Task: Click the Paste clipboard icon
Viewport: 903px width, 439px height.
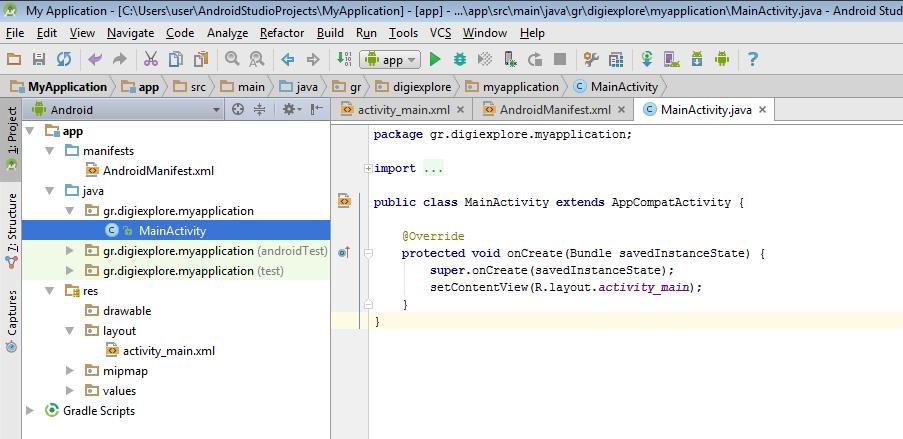Action: (x=200, y=59)
